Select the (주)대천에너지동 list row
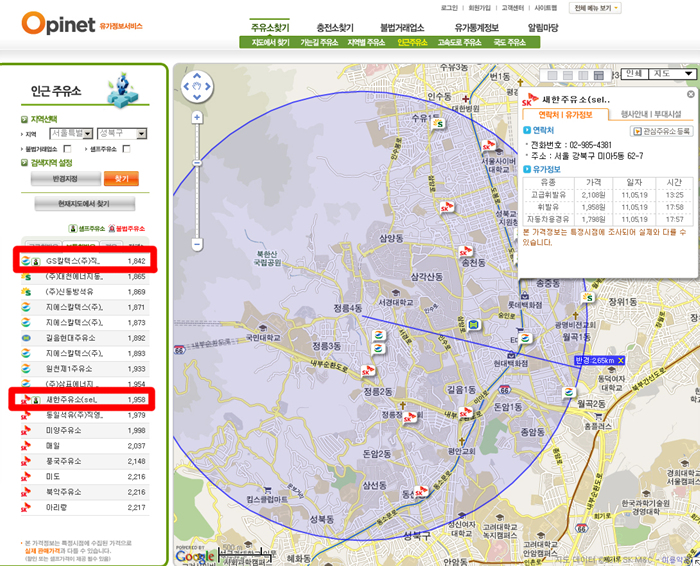This screenshot has height=566, width=700. click(x=85, y=276)
